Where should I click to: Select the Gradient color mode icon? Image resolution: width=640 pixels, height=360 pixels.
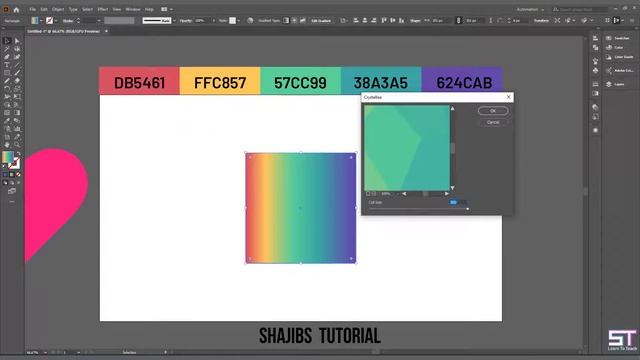coord(12,175)
